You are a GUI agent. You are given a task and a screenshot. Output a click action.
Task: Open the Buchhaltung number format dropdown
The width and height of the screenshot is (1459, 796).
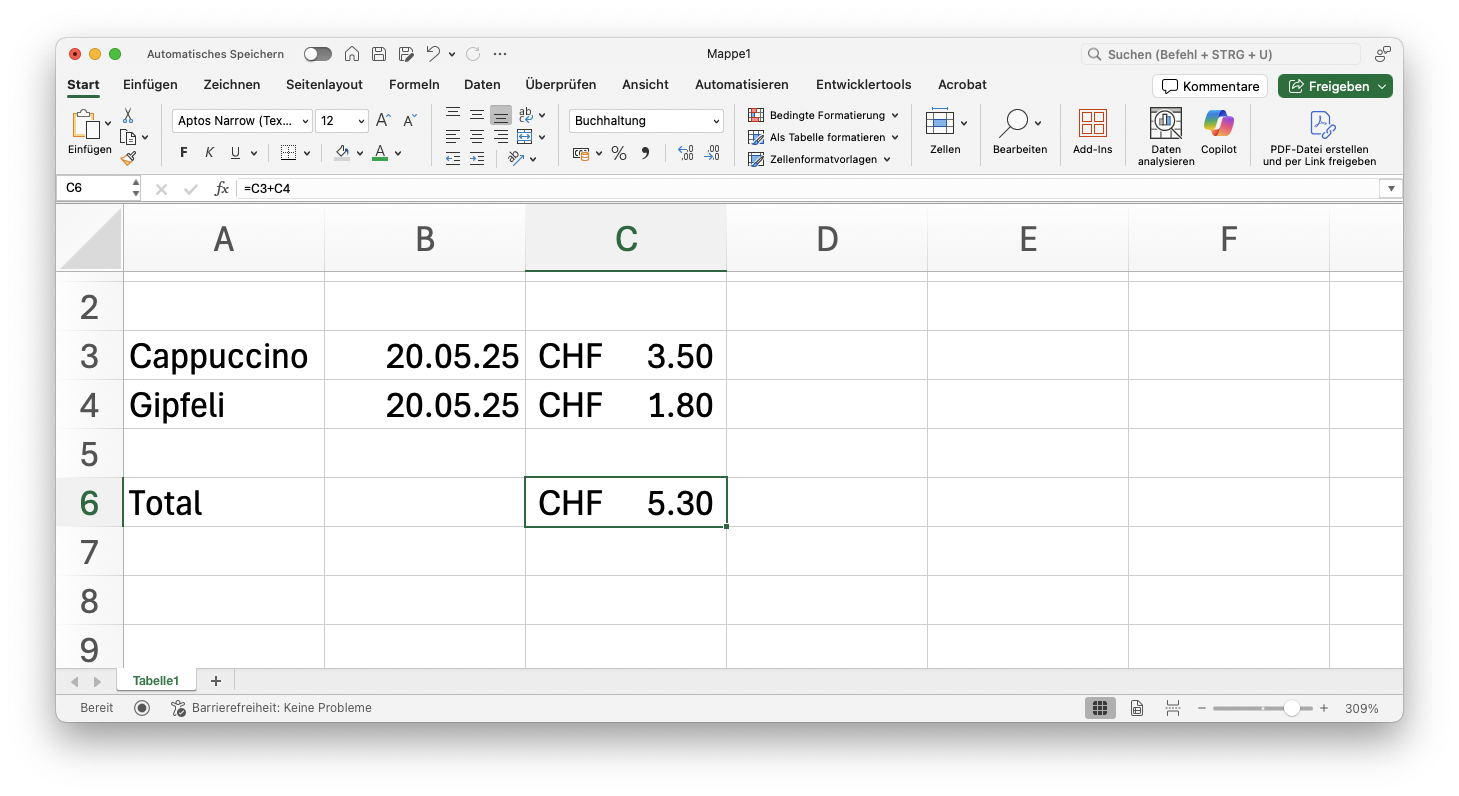pos(646,121)
